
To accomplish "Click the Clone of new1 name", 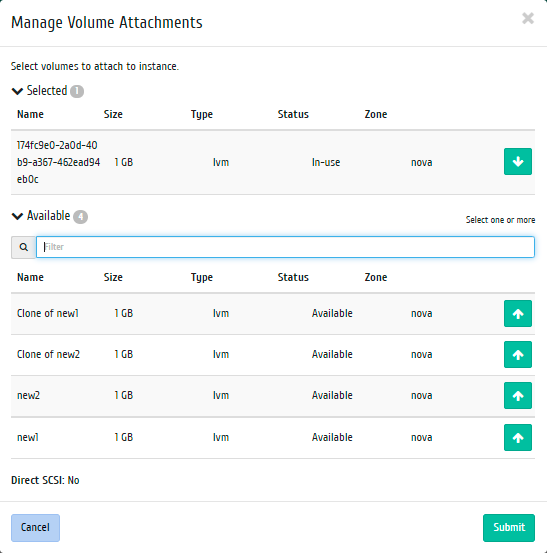I will coord(48,313).
